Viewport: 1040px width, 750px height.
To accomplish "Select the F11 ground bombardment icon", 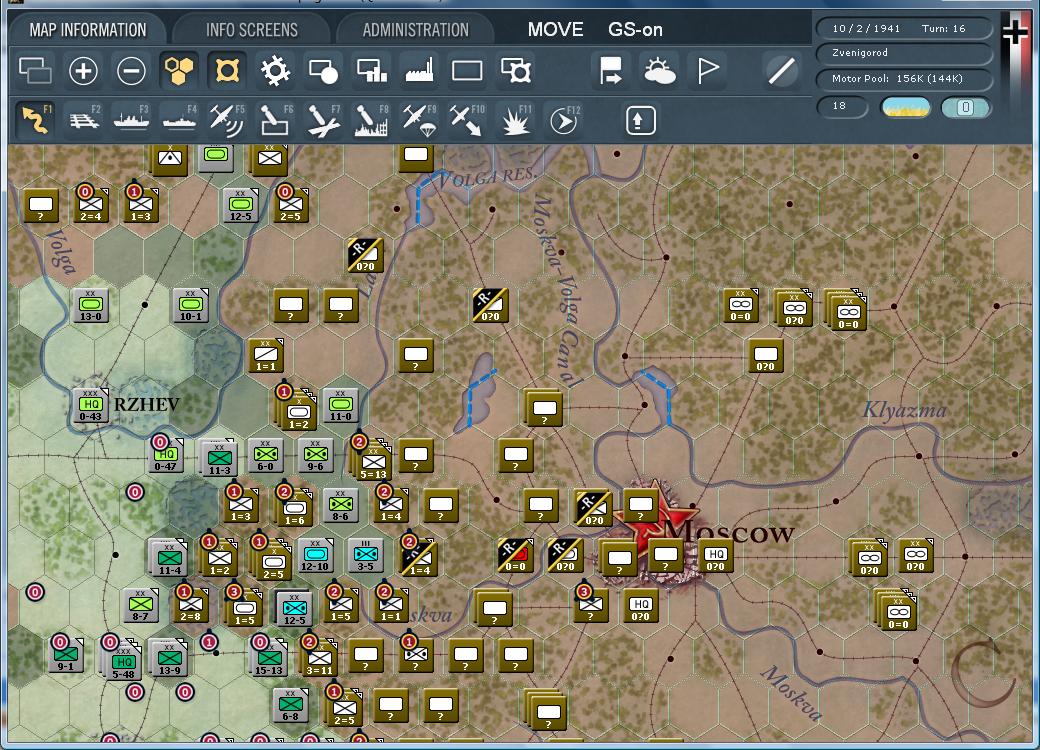I will 518,119.
